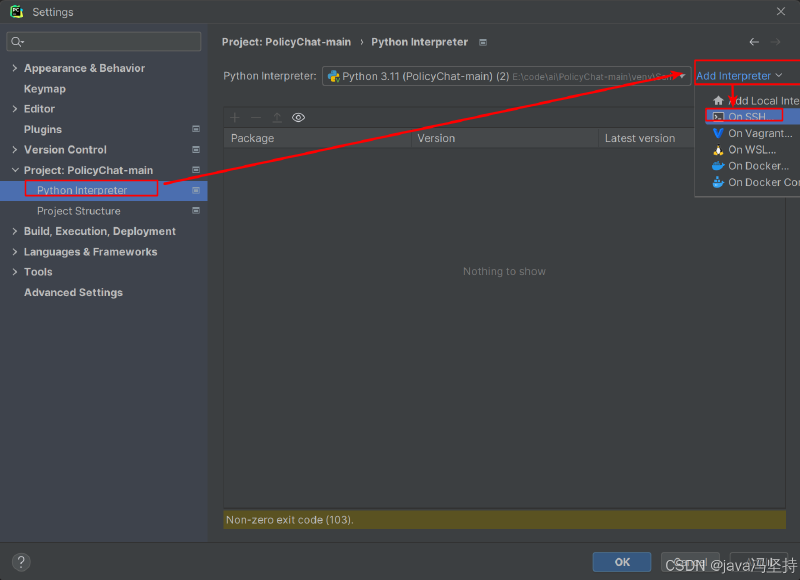Click the icon next to Python Interpreter breadcrumb
Viewport: 800px width, 580px height.
pyautogui.click(x=483, y=42)
